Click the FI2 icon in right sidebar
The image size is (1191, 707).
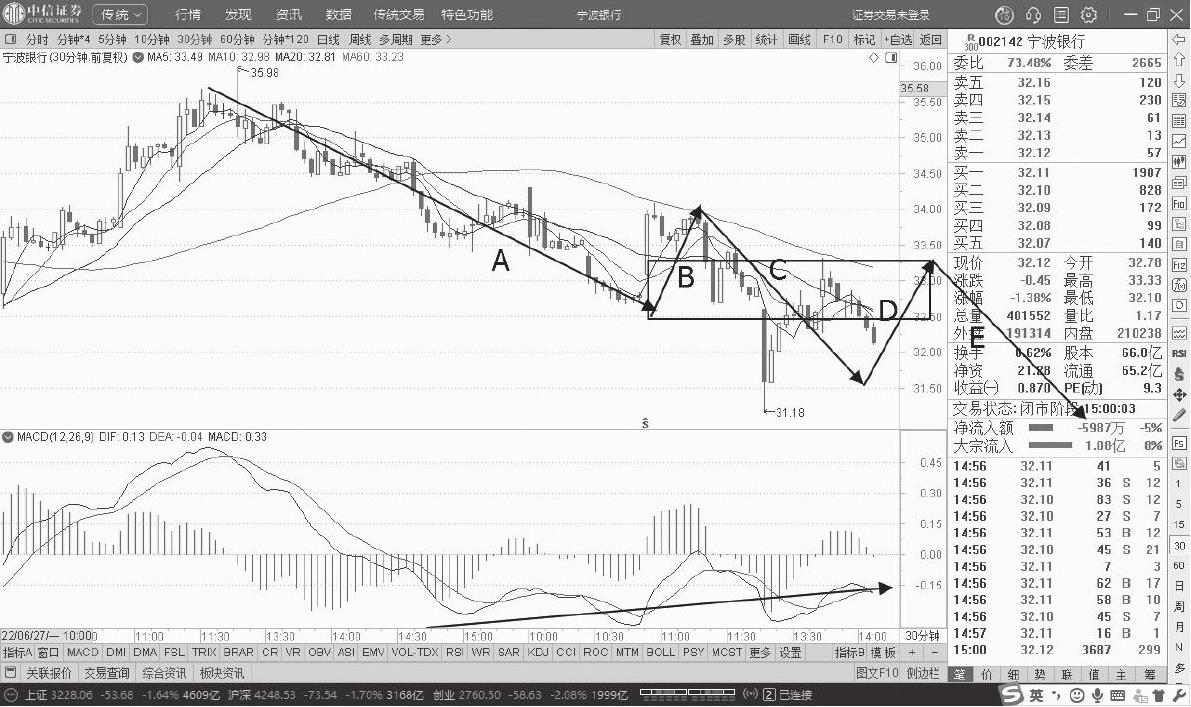pos(1180,265)
